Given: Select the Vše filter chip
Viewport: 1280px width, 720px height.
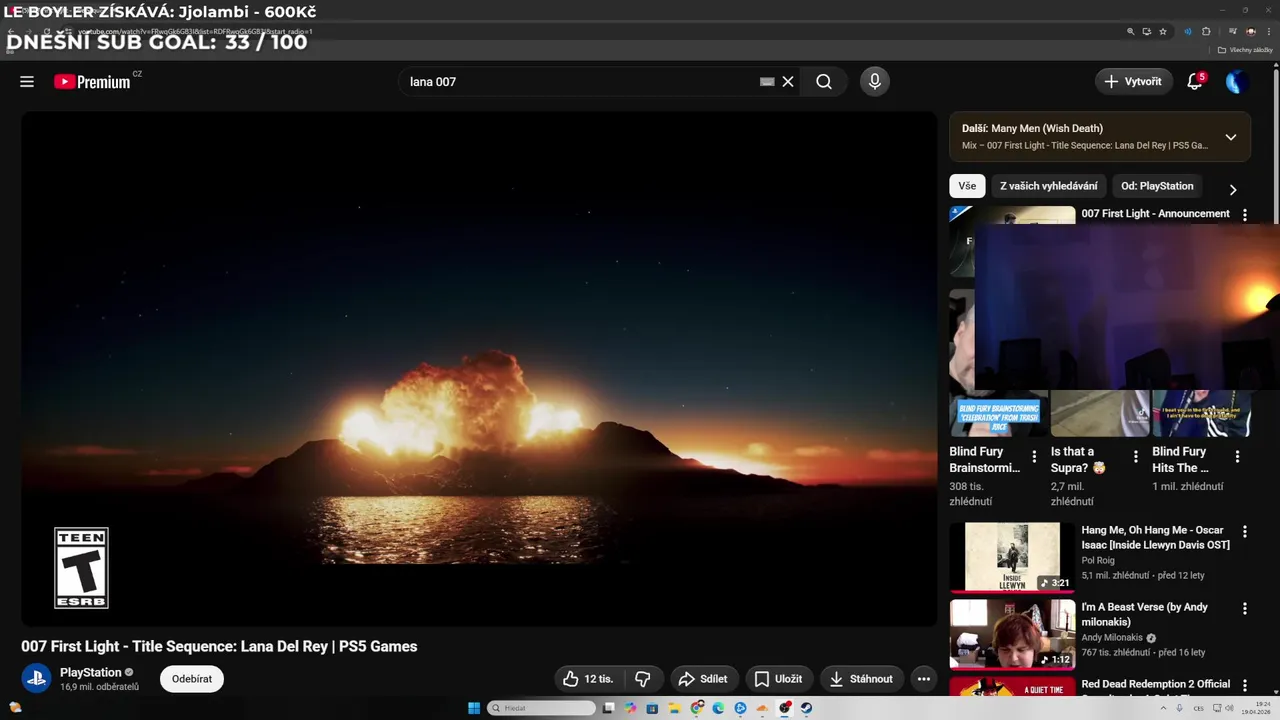Looking at the screenshot, I should 967,186.
